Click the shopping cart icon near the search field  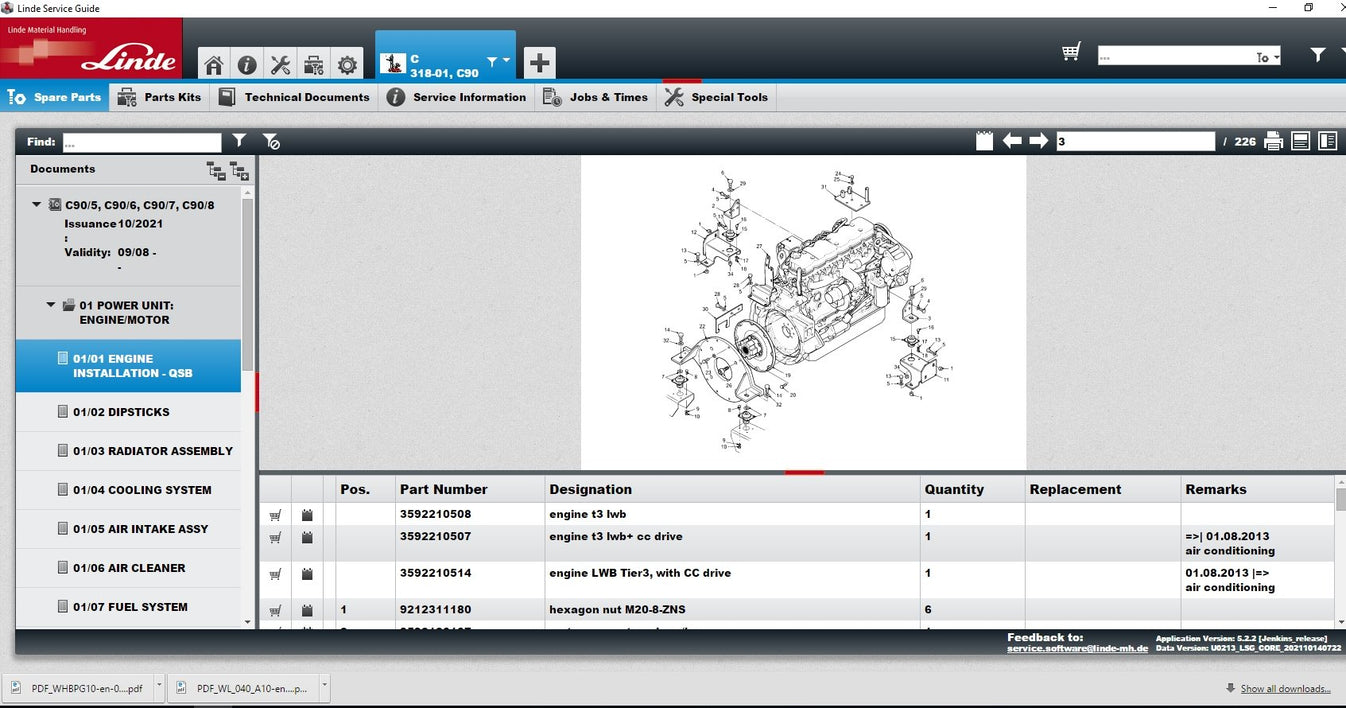click(x=1071, y=50)
